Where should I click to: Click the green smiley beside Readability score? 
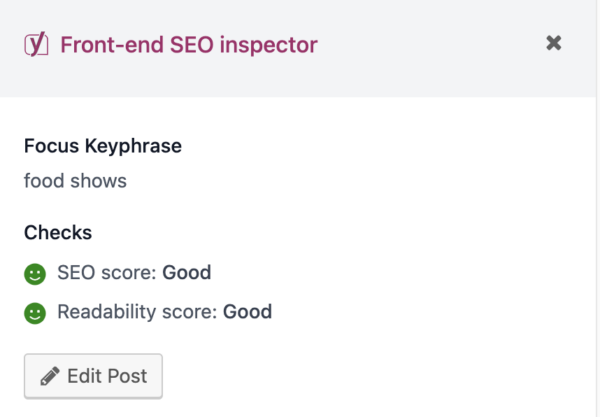pos(35,313)
